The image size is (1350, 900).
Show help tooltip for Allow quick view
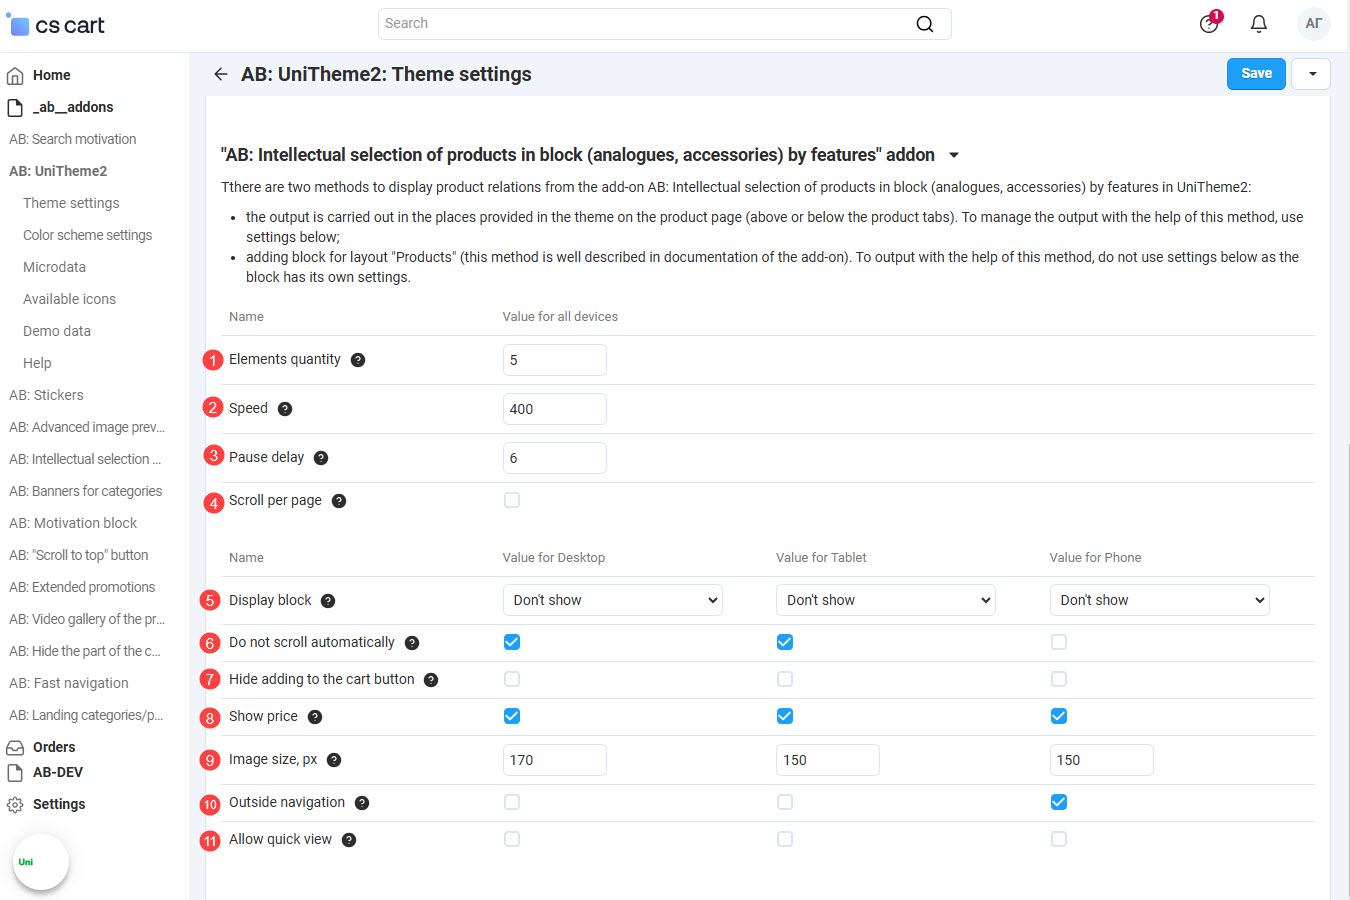(x=349, y=840)
